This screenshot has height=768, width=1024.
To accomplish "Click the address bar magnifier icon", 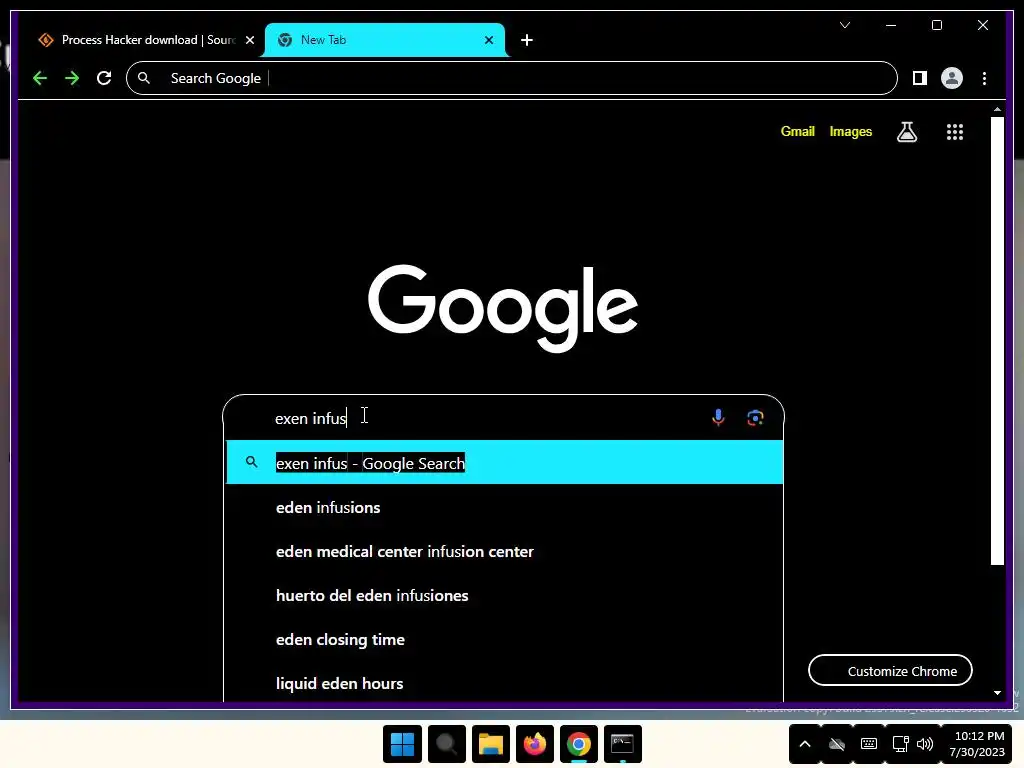I will [x=144, y=78].
